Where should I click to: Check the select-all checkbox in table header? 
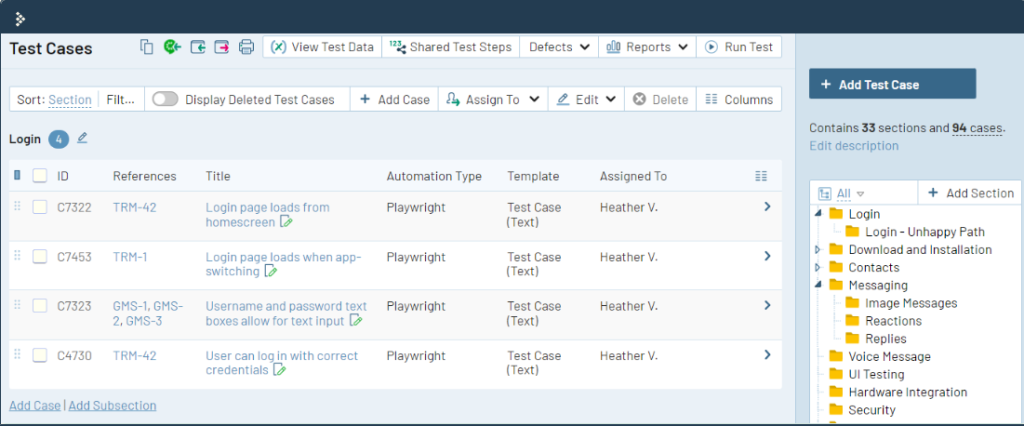(40, 176)
